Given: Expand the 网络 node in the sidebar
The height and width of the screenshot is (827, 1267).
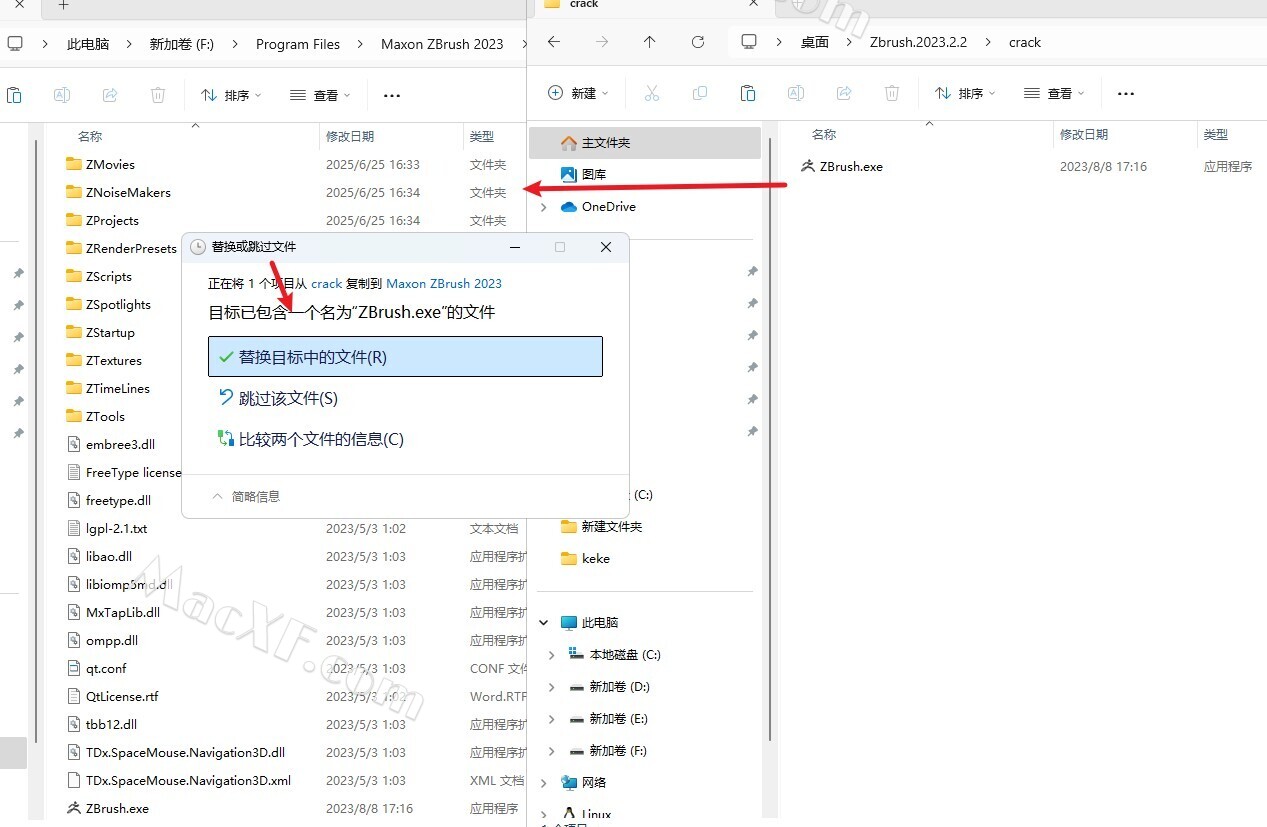Looking at the screenshot, I should 544,783.
